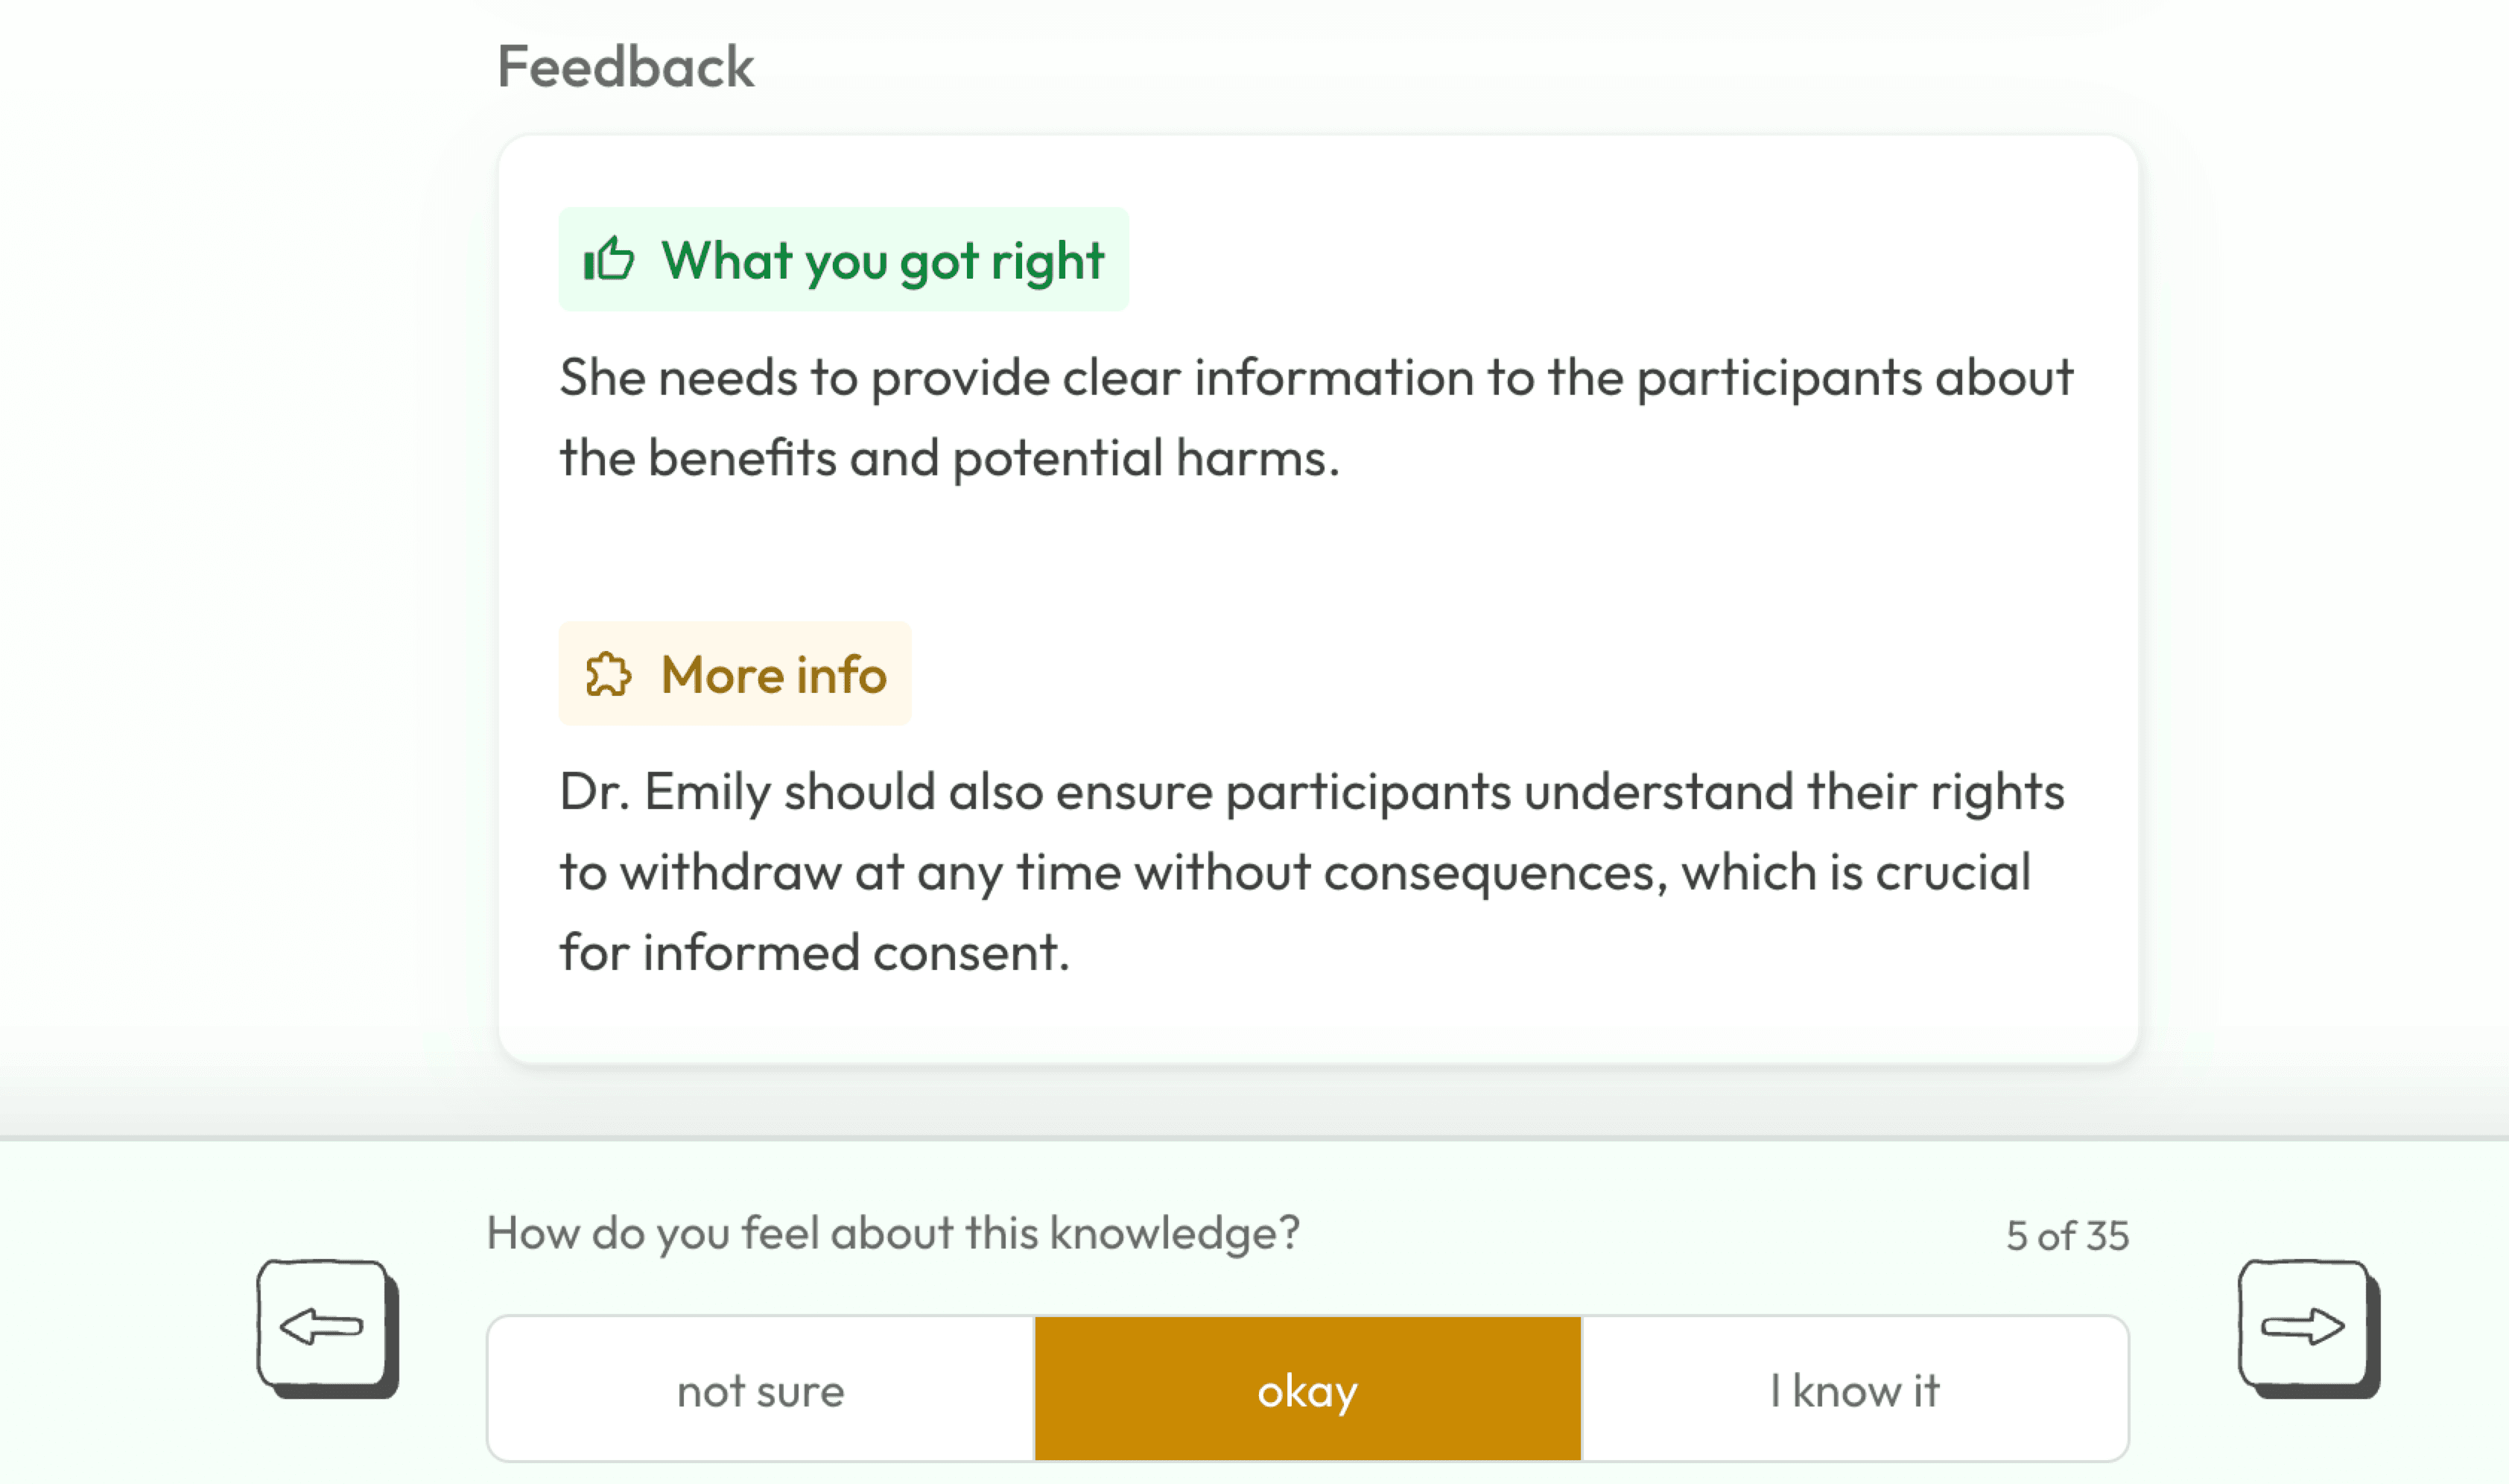Select the green 'What you got right' badge
The height and width of the screenshot is (1484, 2509).
coord(843,261)
